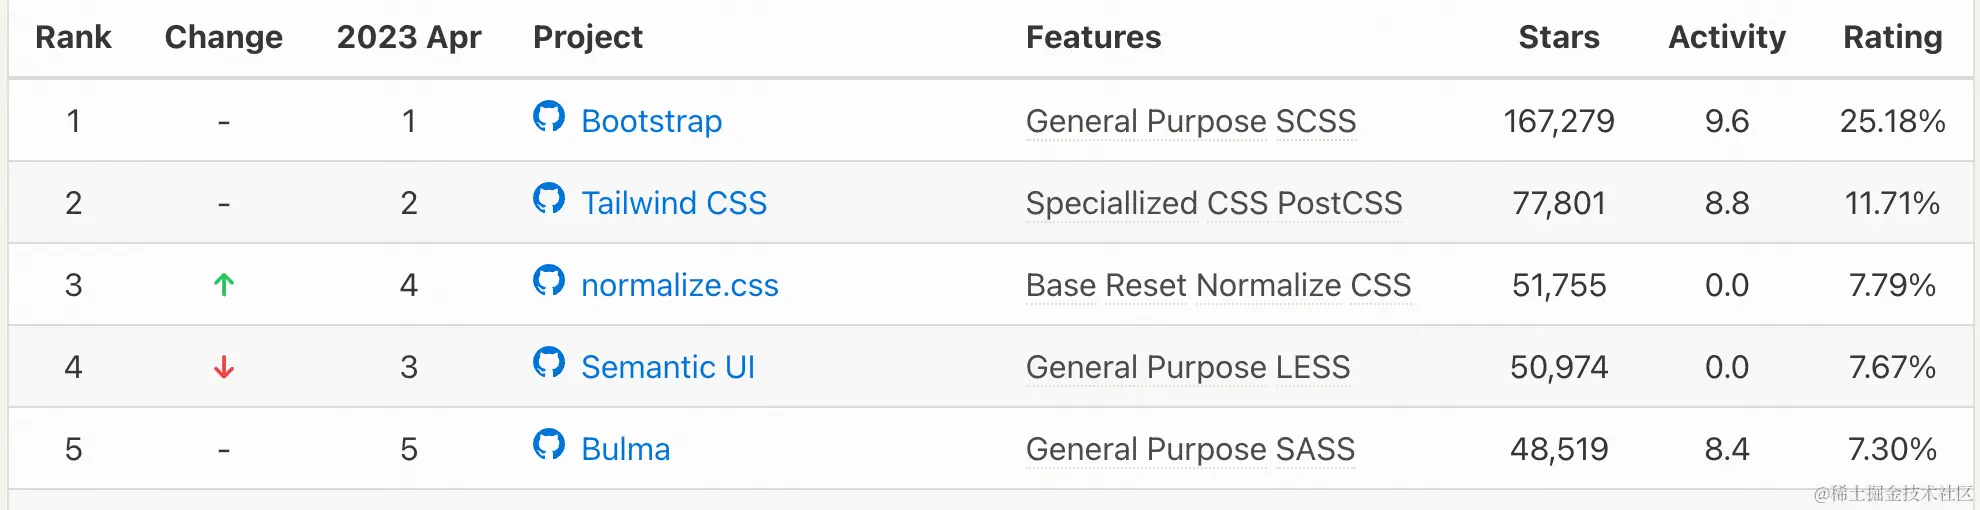Click the GitHub icon beside Bootstrap
This screenshot has height=510, width=1980.
pos(549,117)
